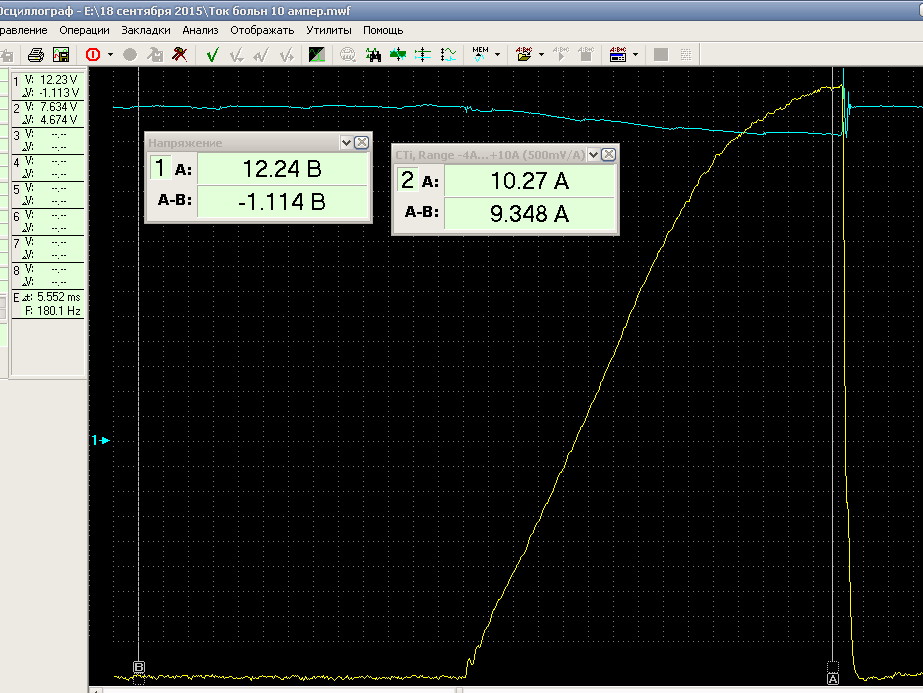Open dropdown arrow next to record button
923x693 pixels.
[x=110, y=54]
